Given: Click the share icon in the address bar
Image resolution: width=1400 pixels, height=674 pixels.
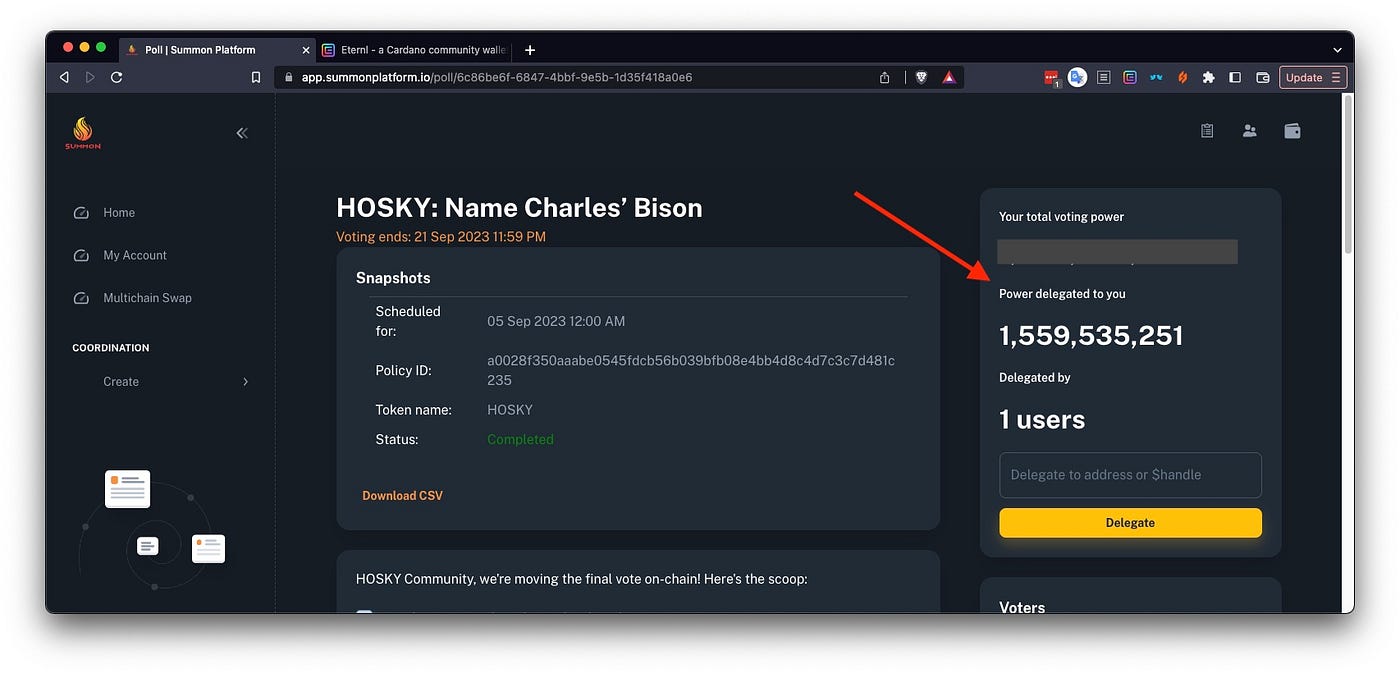Looking at the screenshot, I should [885, 77].
